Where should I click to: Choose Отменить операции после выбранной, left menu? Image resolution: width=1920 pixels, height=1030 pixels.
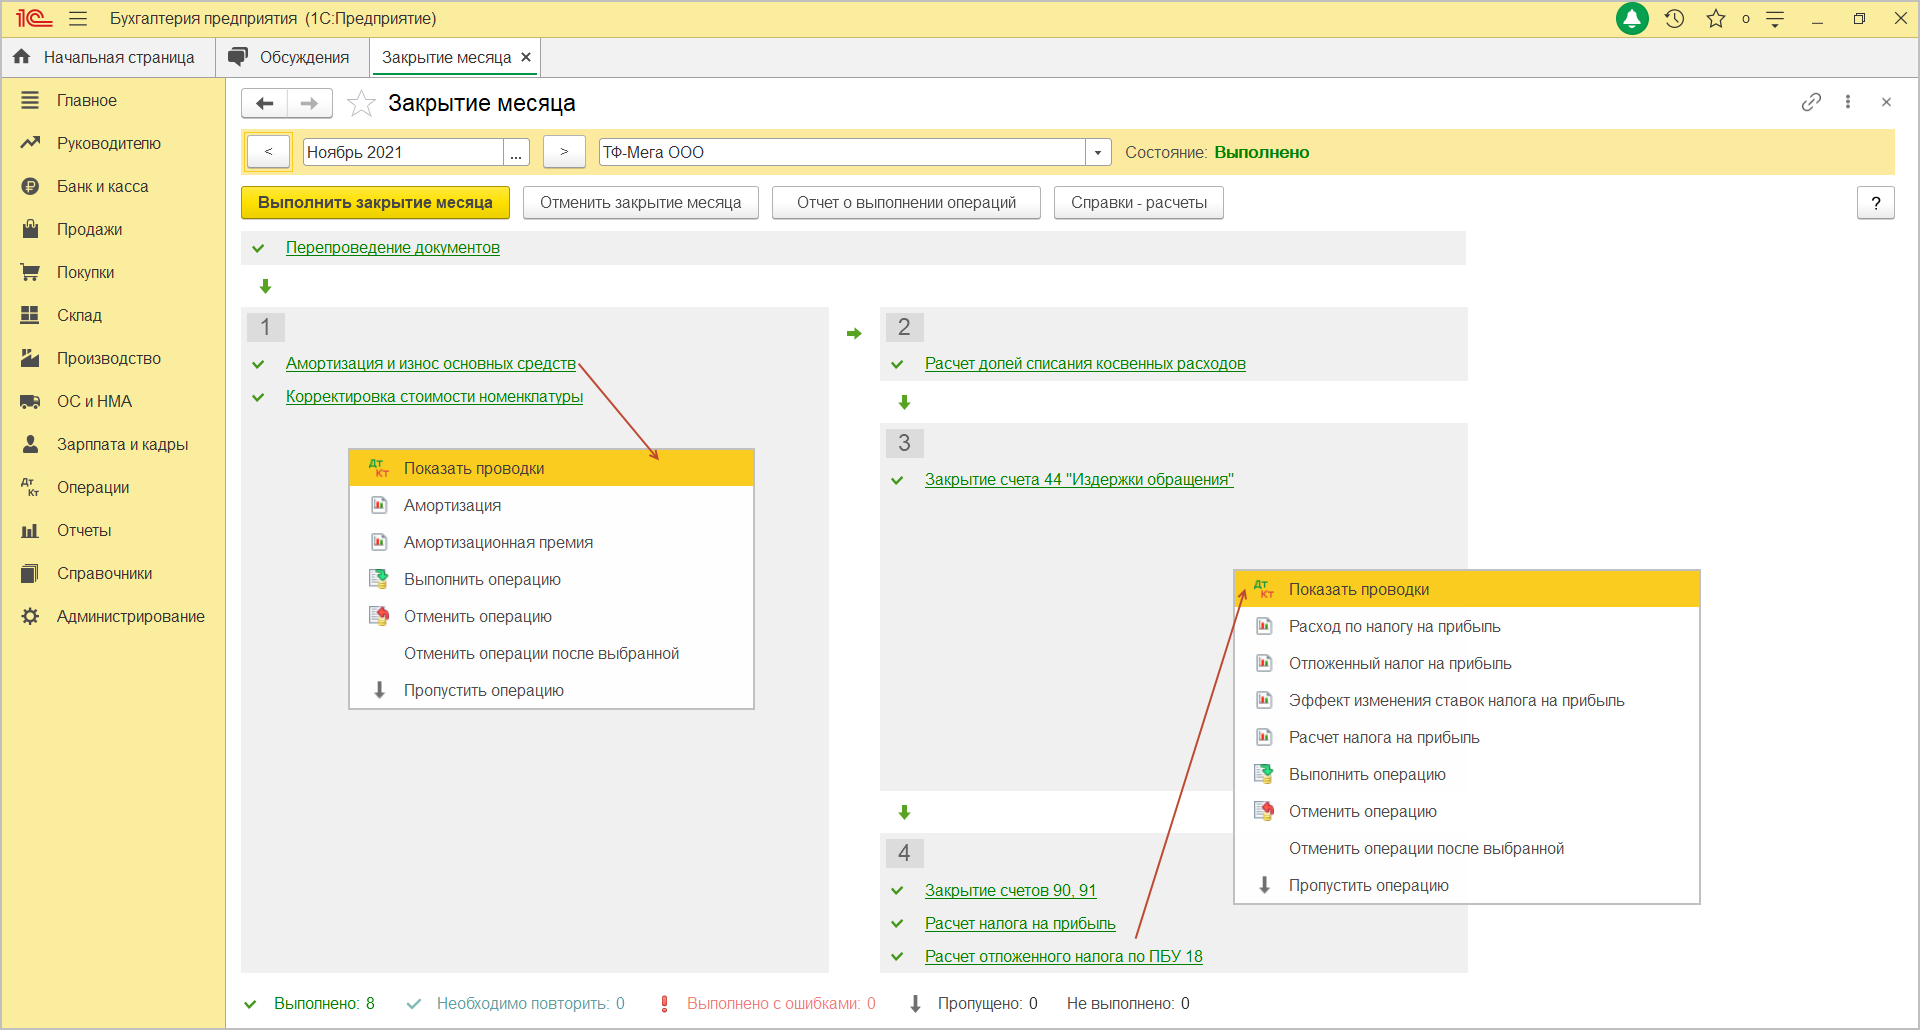tap(551, 653)
